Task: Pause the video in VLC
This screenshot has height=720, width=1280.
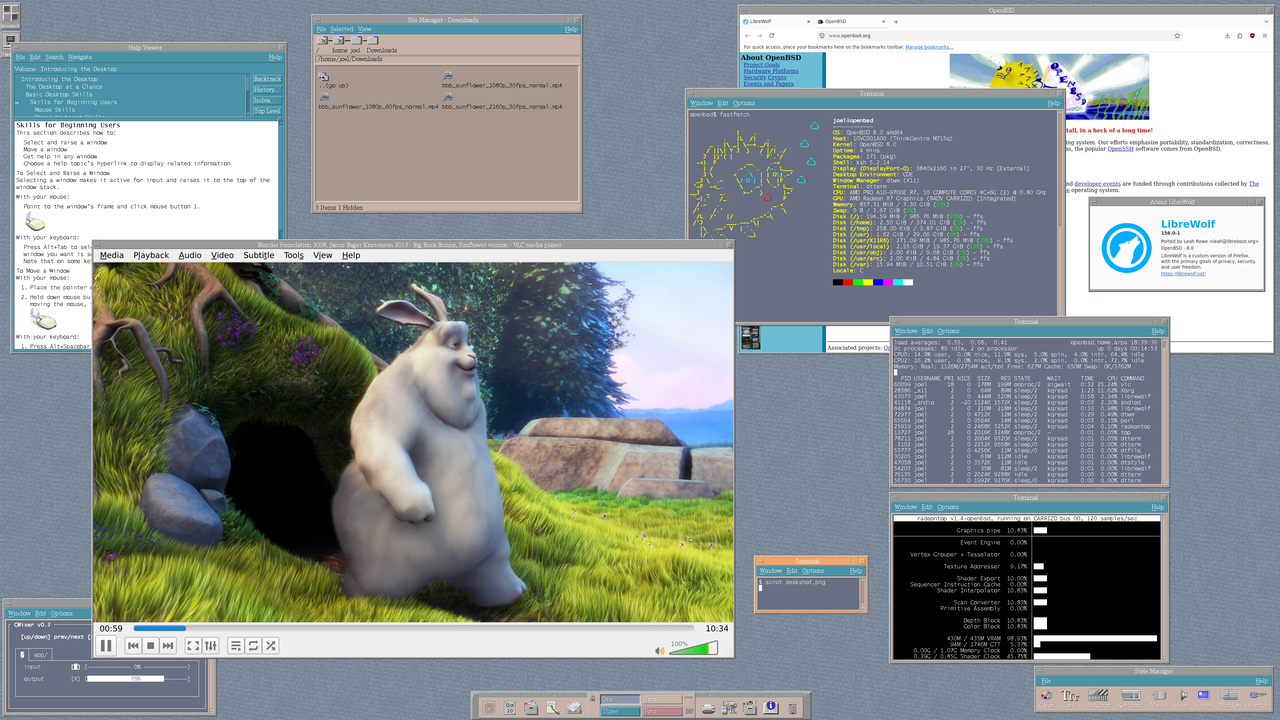Action: click(106, 646)
